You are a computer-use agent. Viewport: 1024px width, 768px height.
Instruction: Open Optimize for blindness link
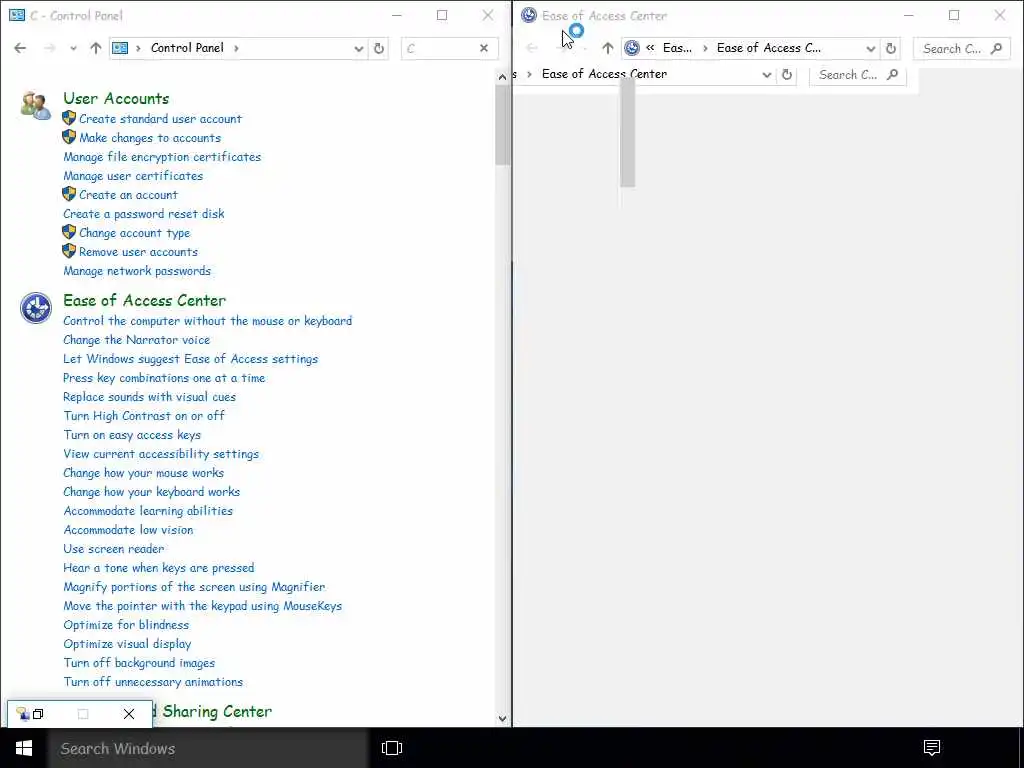tap(126, 624)
